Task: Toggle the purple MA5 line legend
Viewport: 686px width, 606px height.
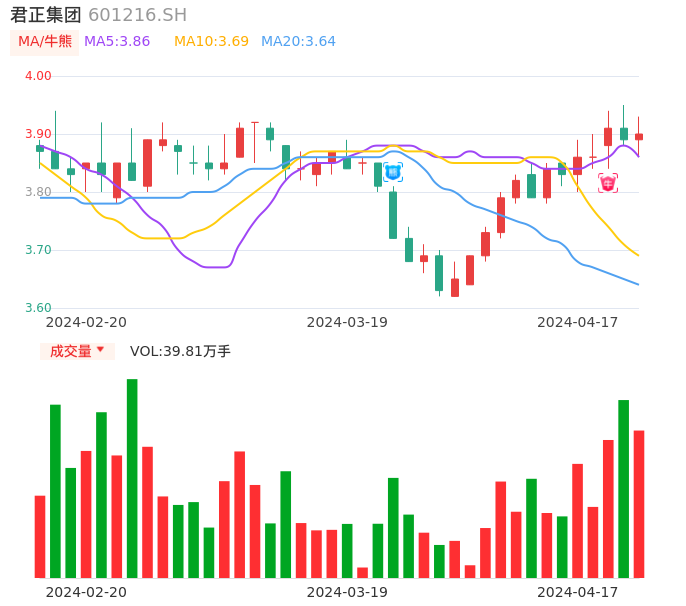Action: point(117,42)
